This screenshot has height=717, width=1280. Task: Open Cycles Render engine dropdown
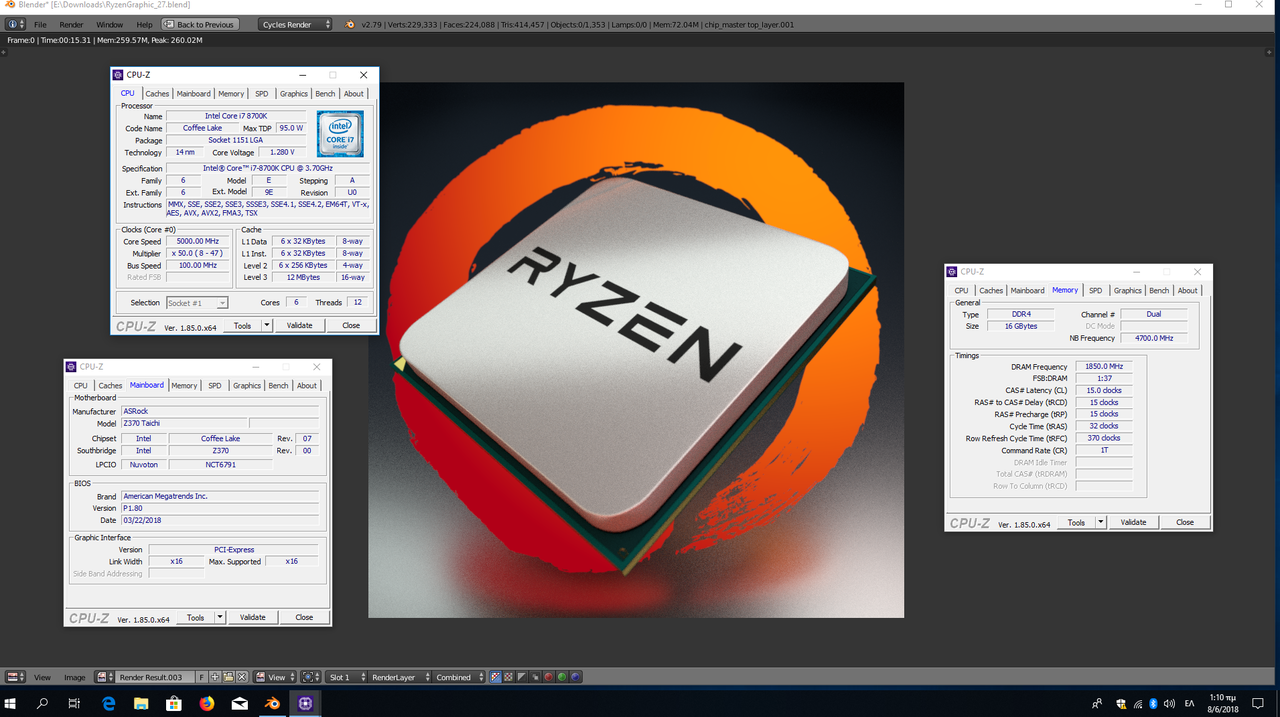(295, 24)
